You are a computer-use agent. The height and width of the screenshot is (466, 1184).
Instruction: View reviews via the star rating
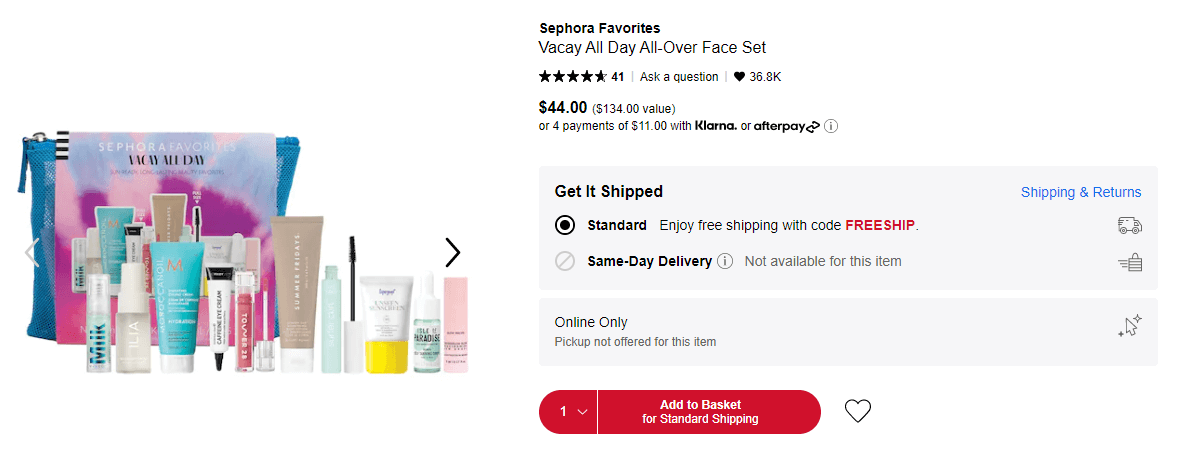point(573,76)
